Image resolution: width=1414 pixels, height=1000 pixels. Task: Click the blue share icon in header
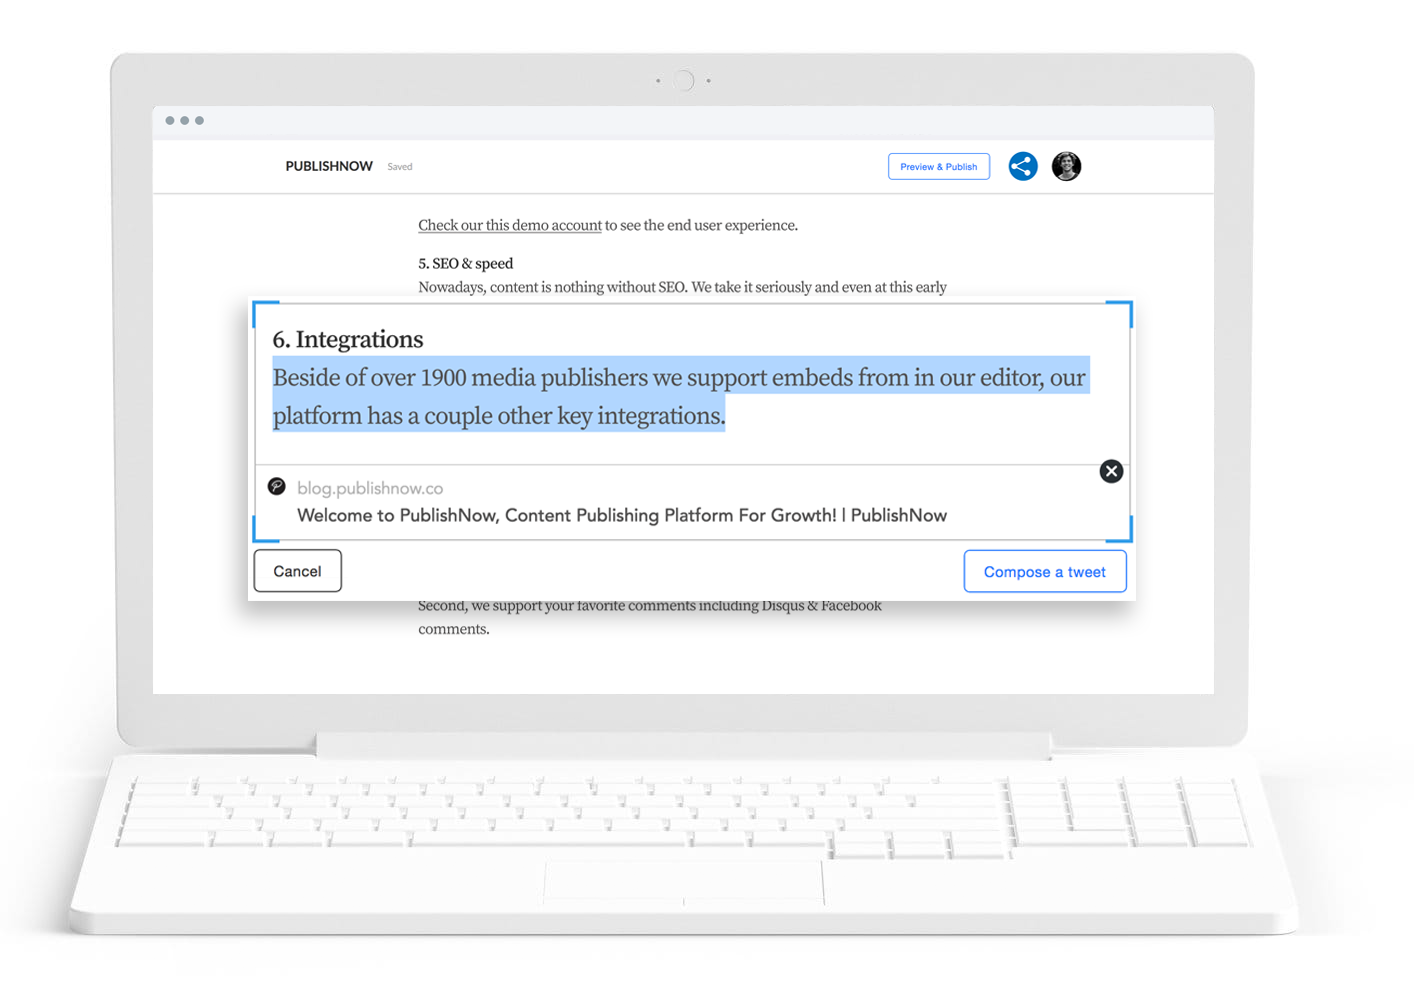point(1023,166)
